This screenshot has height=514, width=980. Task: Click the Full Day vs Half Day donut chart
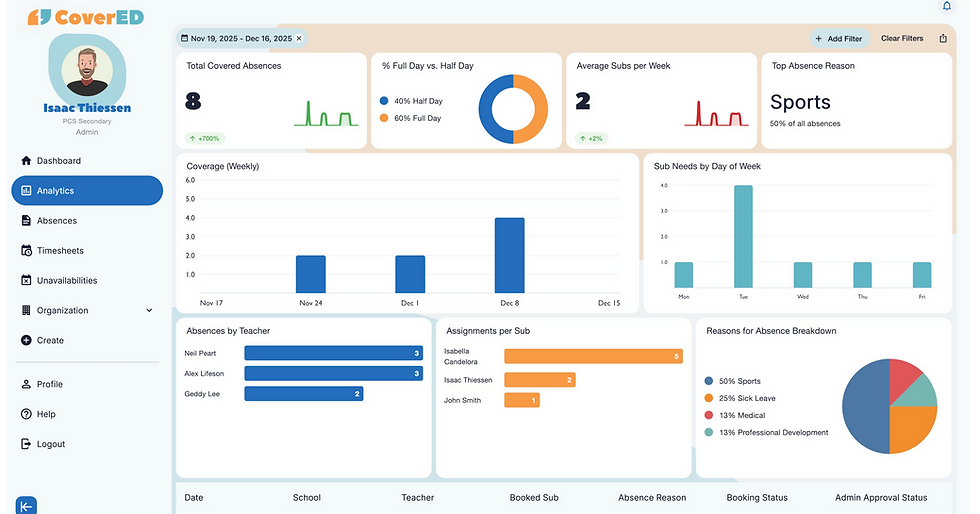(x=513, y=109)
